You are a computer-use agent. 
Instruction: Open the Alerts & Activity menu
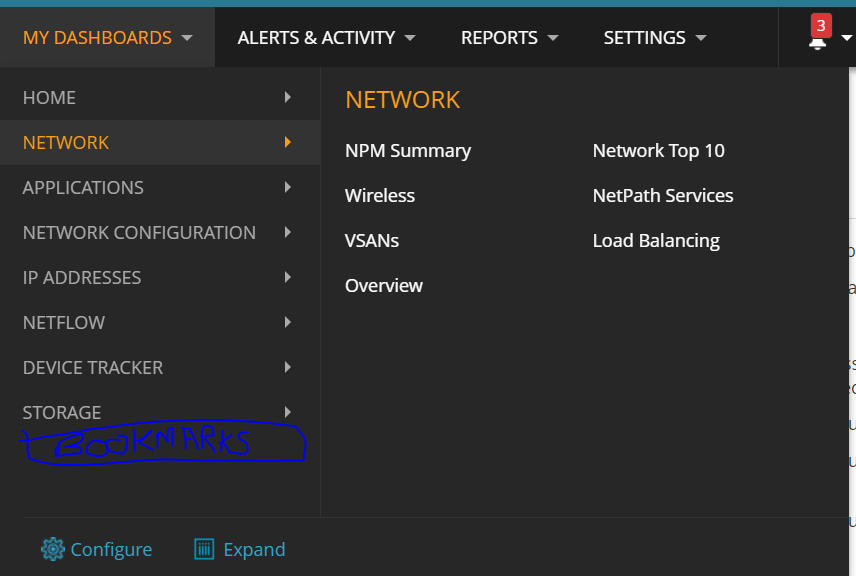click(326, 37)
